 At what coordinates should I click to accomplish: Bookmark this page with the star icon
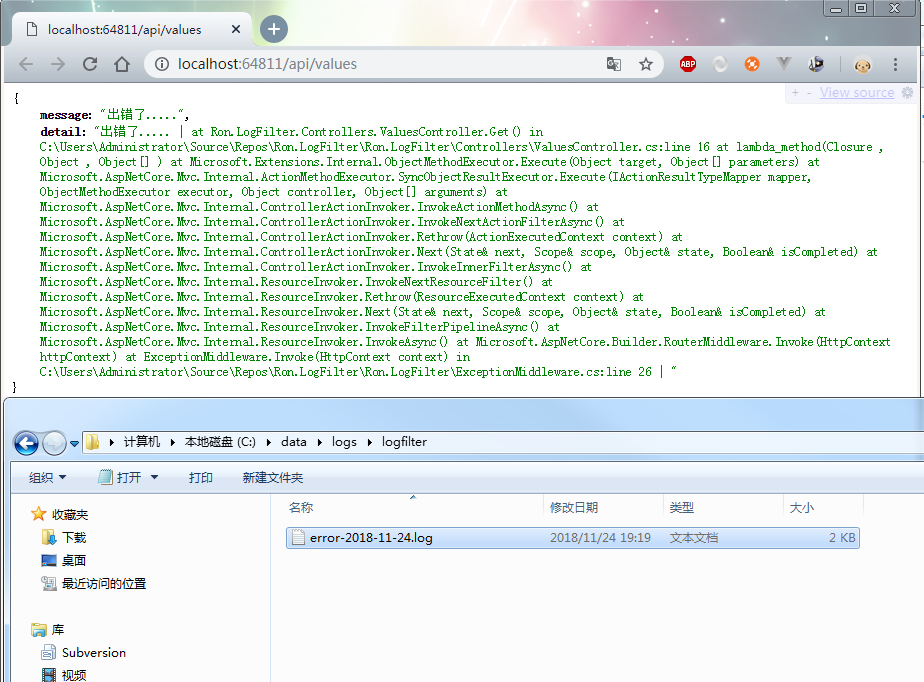[x=646, y=64]
